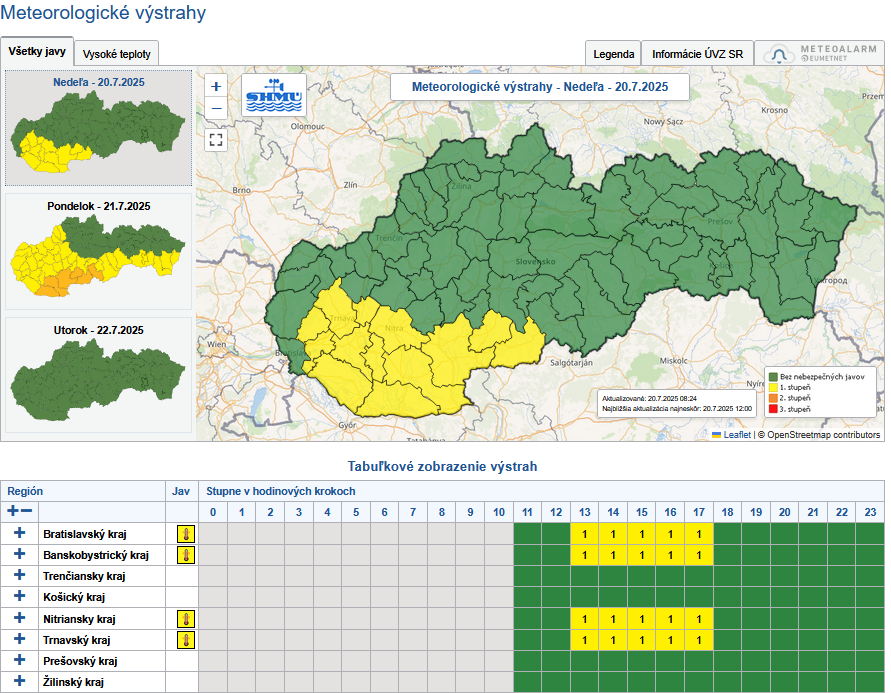
Task: Click high temperature icon for Trnavský kraj
Action: (185, 640)
